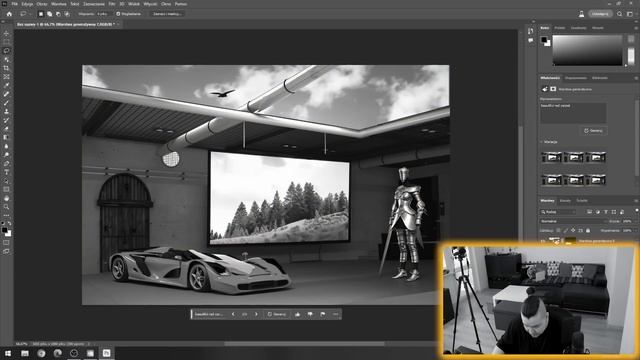Open the Normalna blend mode dropdown

click(573, 221)
